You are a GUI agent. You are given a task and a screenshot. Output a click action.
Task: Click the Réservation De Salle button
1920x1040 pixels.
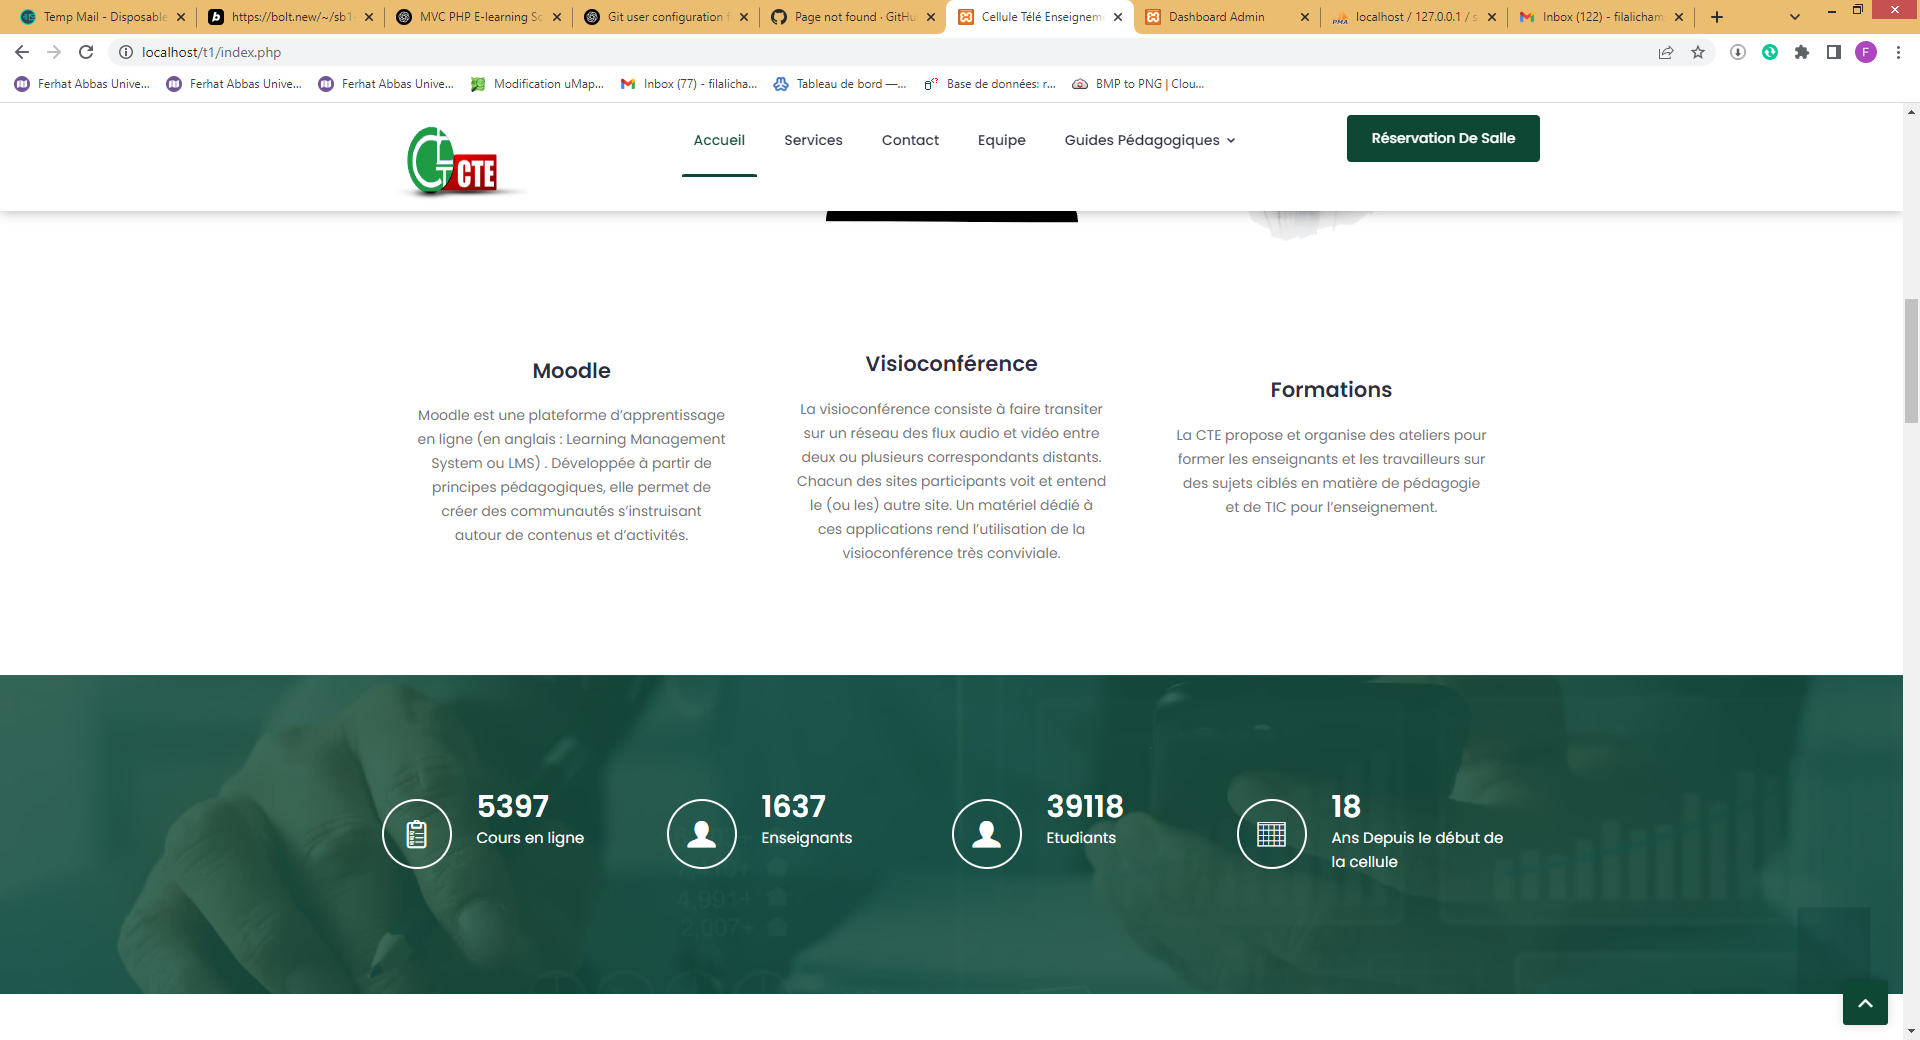pos(1443,138)
